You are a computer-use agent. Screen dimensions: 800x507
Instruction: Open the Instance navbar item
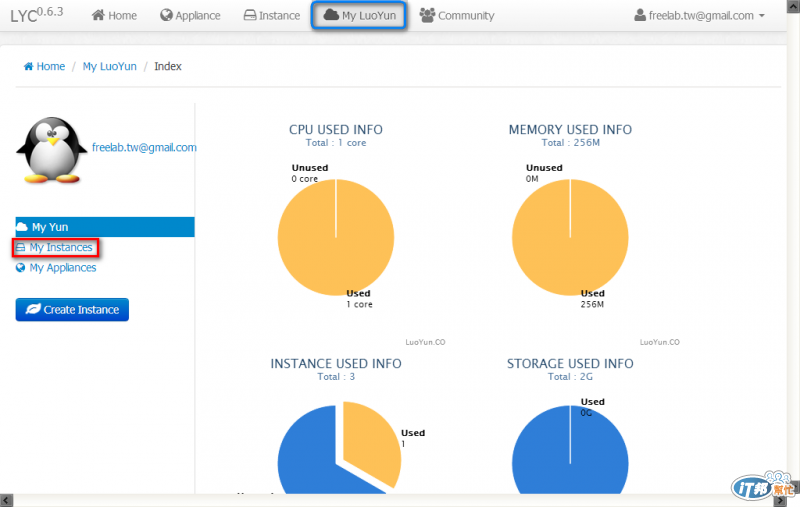click(271, 15)
